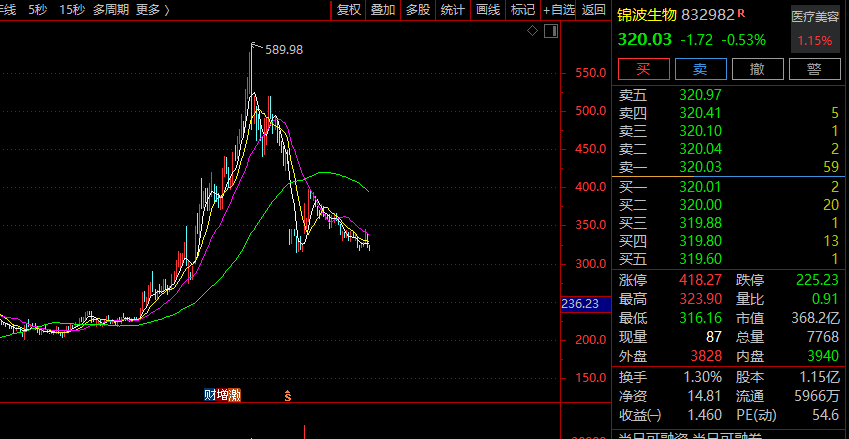Open the 警 alert button
The height and width of the screenshot is (439, 849).
[x=814, y=69]
